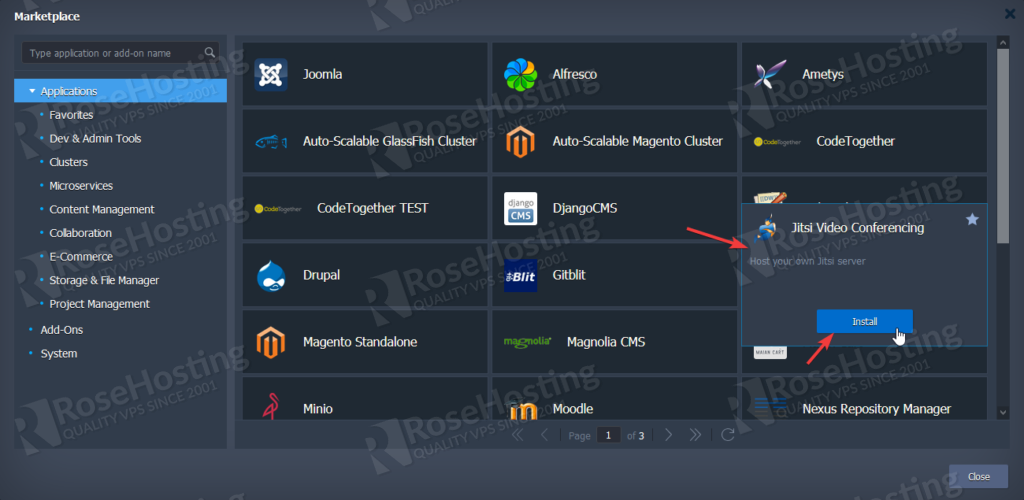This screenshot has width=1024, height=500.
Task: Select the Magnolia CMS label text
Action: [606, 342]
